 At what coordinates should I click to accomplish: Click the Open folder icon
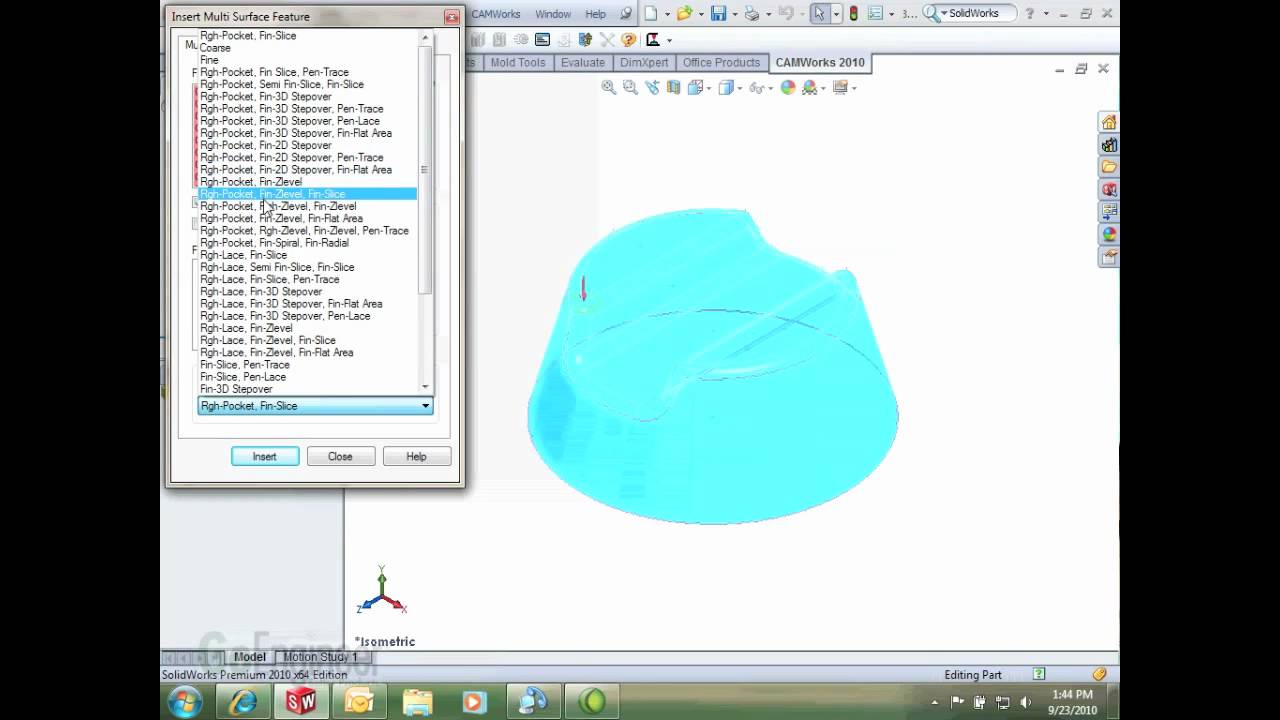pyautogui.click(x=683, y=13)
